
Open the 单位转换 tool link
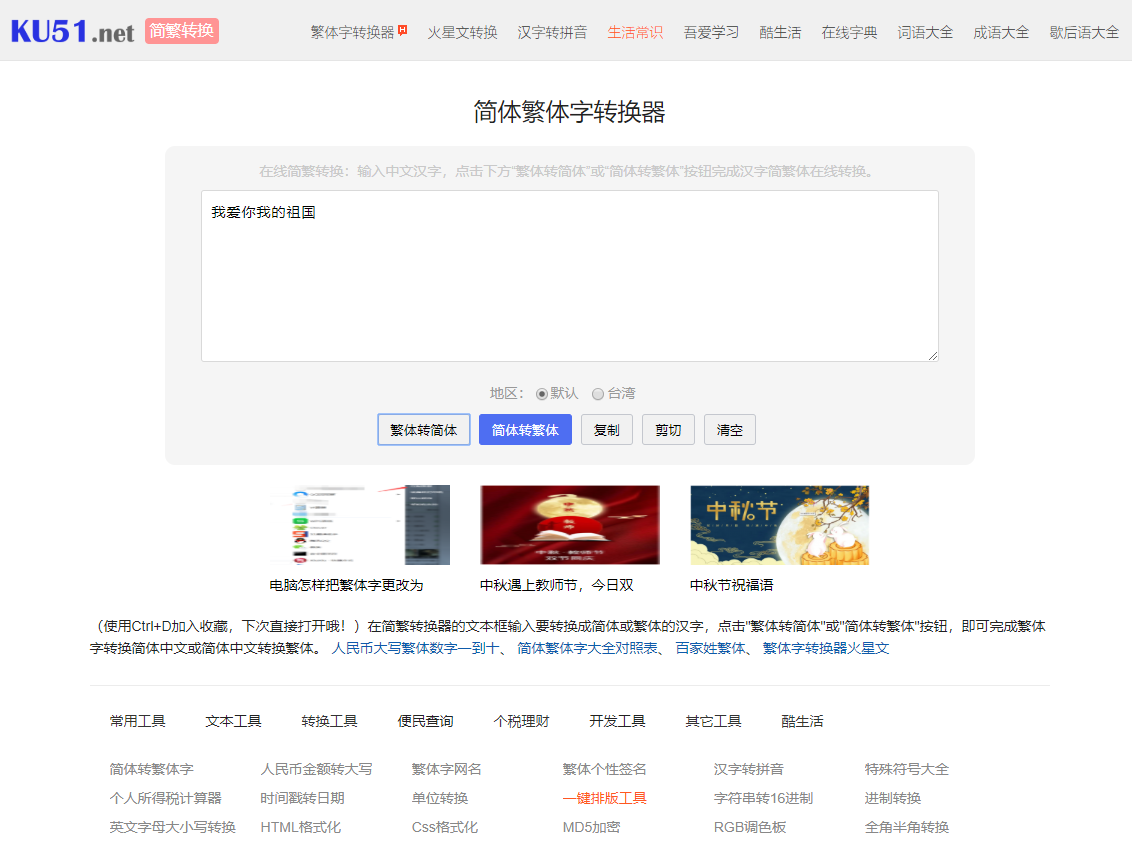(440, 799)
